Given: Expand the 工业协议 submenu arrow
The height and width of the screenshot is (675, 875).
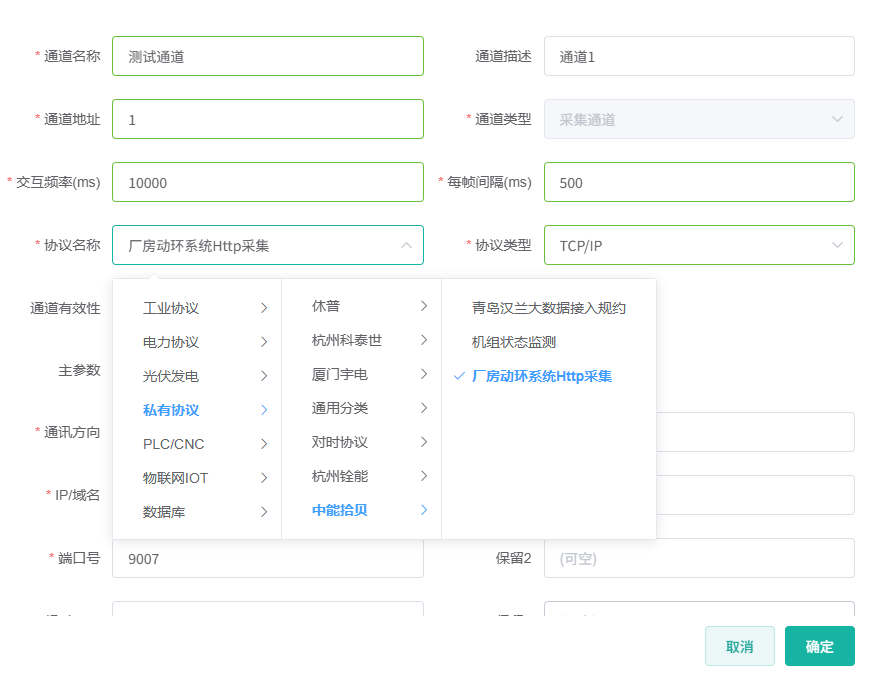Looking at the screenshot, I should point(264,308).
